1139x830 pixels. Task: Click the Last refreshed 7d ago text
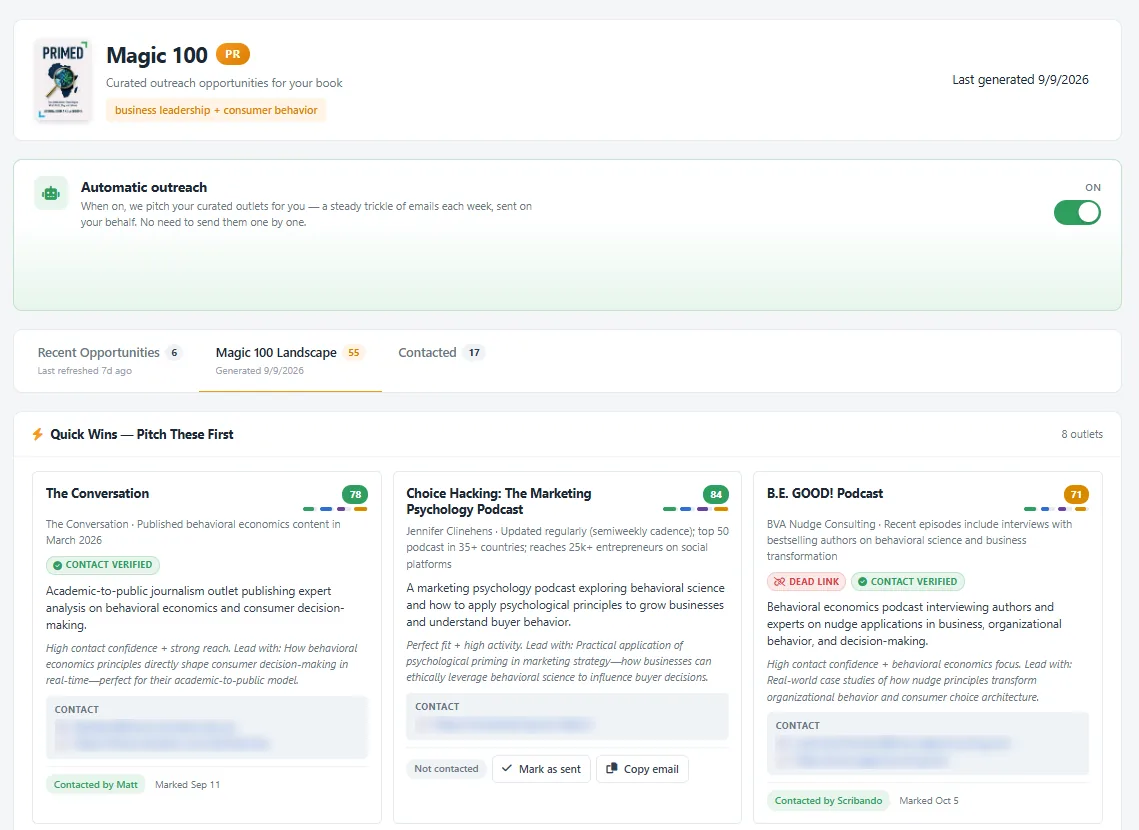tap(85, 371)
